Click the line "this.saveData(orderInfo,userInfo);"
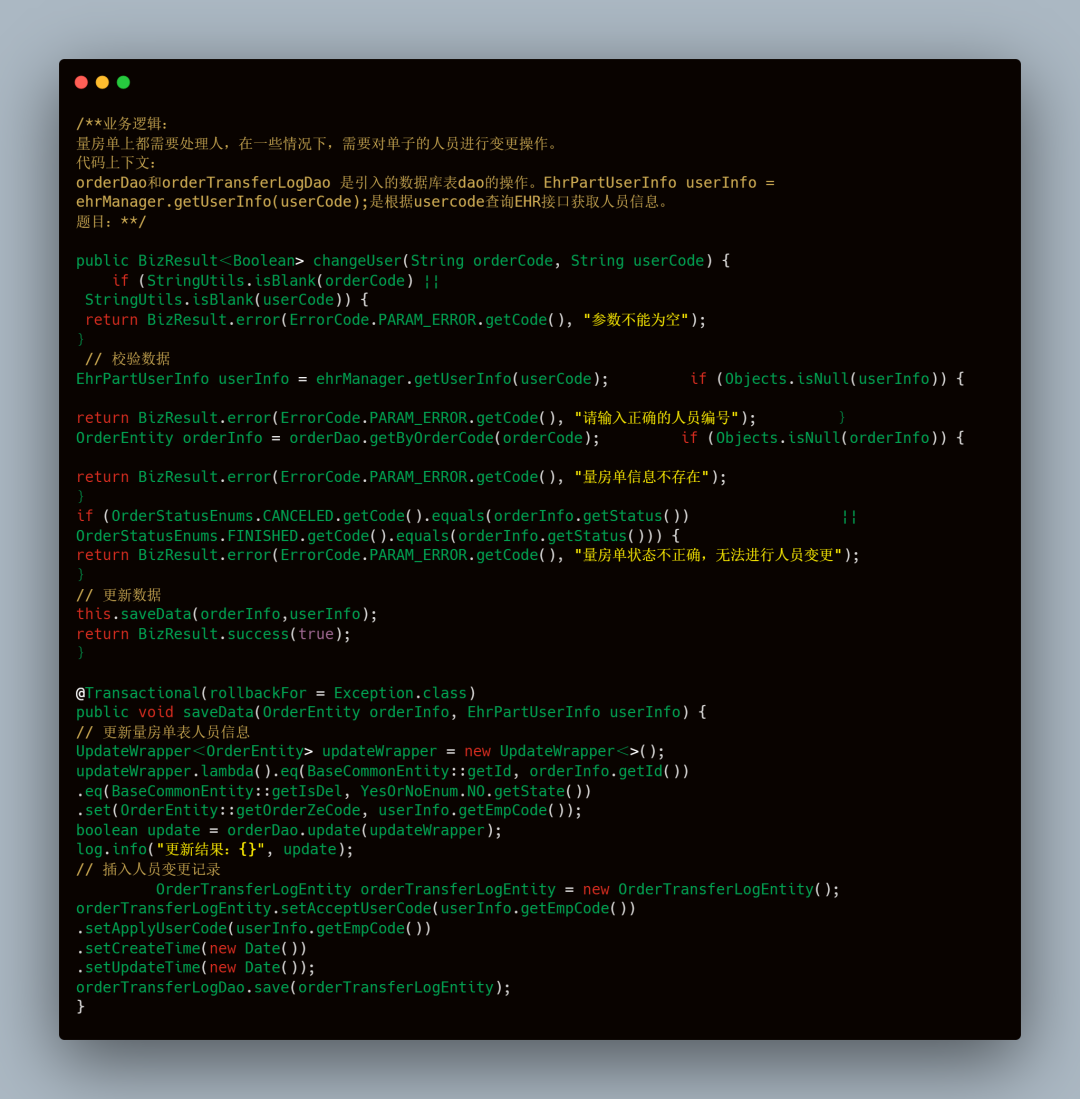 (x=226, y=615)
